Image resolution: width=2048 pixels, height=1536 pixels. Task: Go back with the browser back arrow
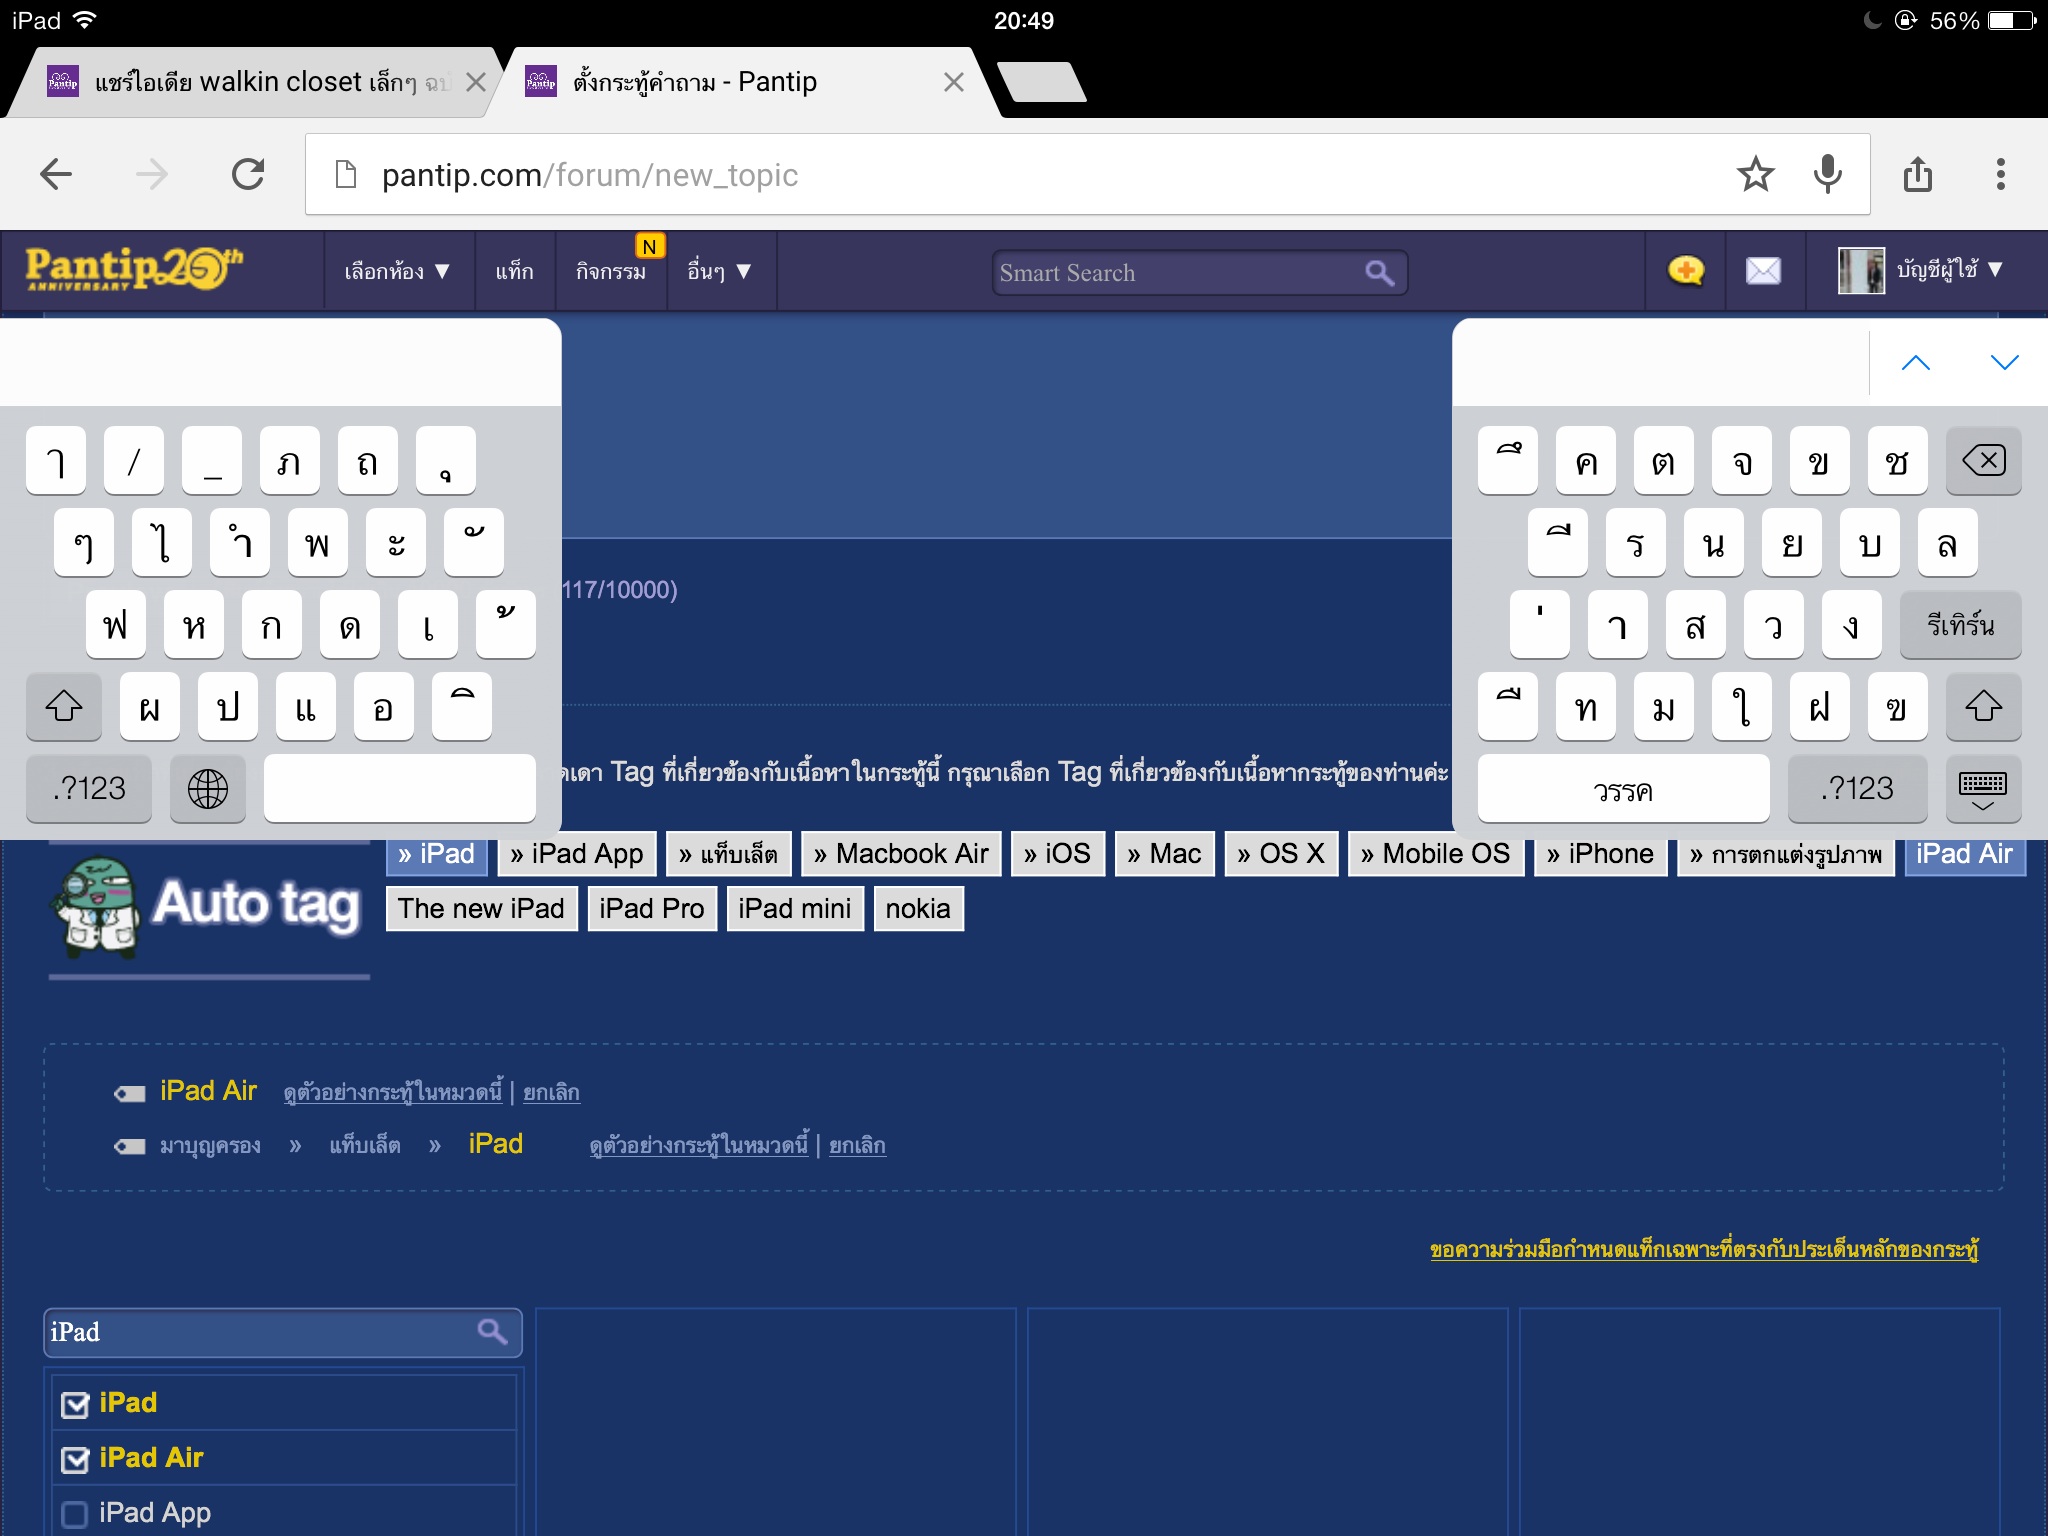click(x=56, y=174)
